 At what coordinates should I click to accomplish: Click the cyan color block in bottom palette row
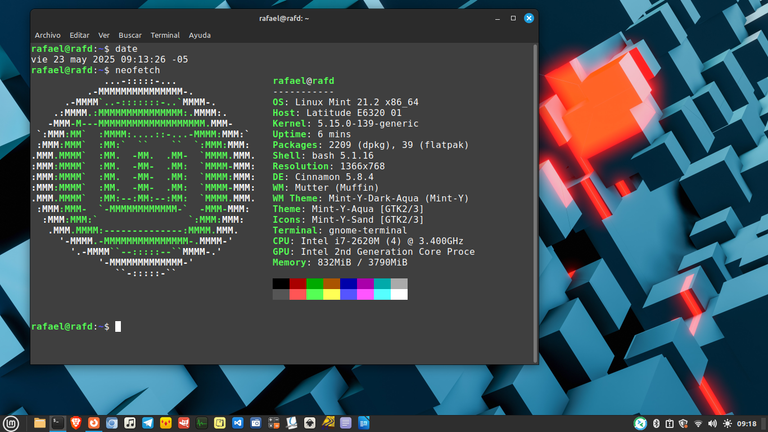click(x=382, y=294)
